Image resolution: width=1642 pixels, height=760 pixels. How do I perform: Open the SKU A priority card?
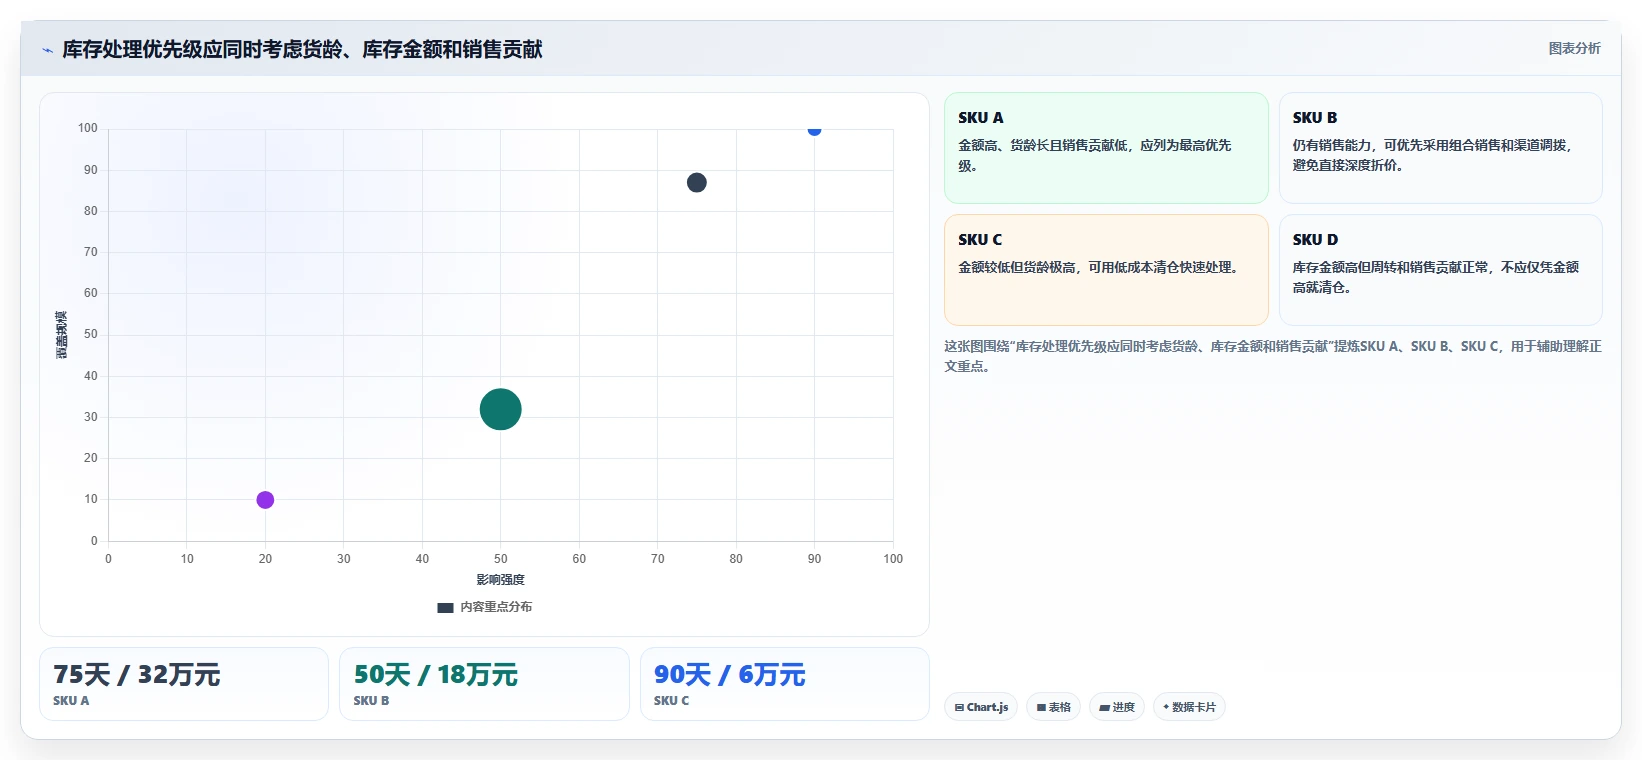1106,148
